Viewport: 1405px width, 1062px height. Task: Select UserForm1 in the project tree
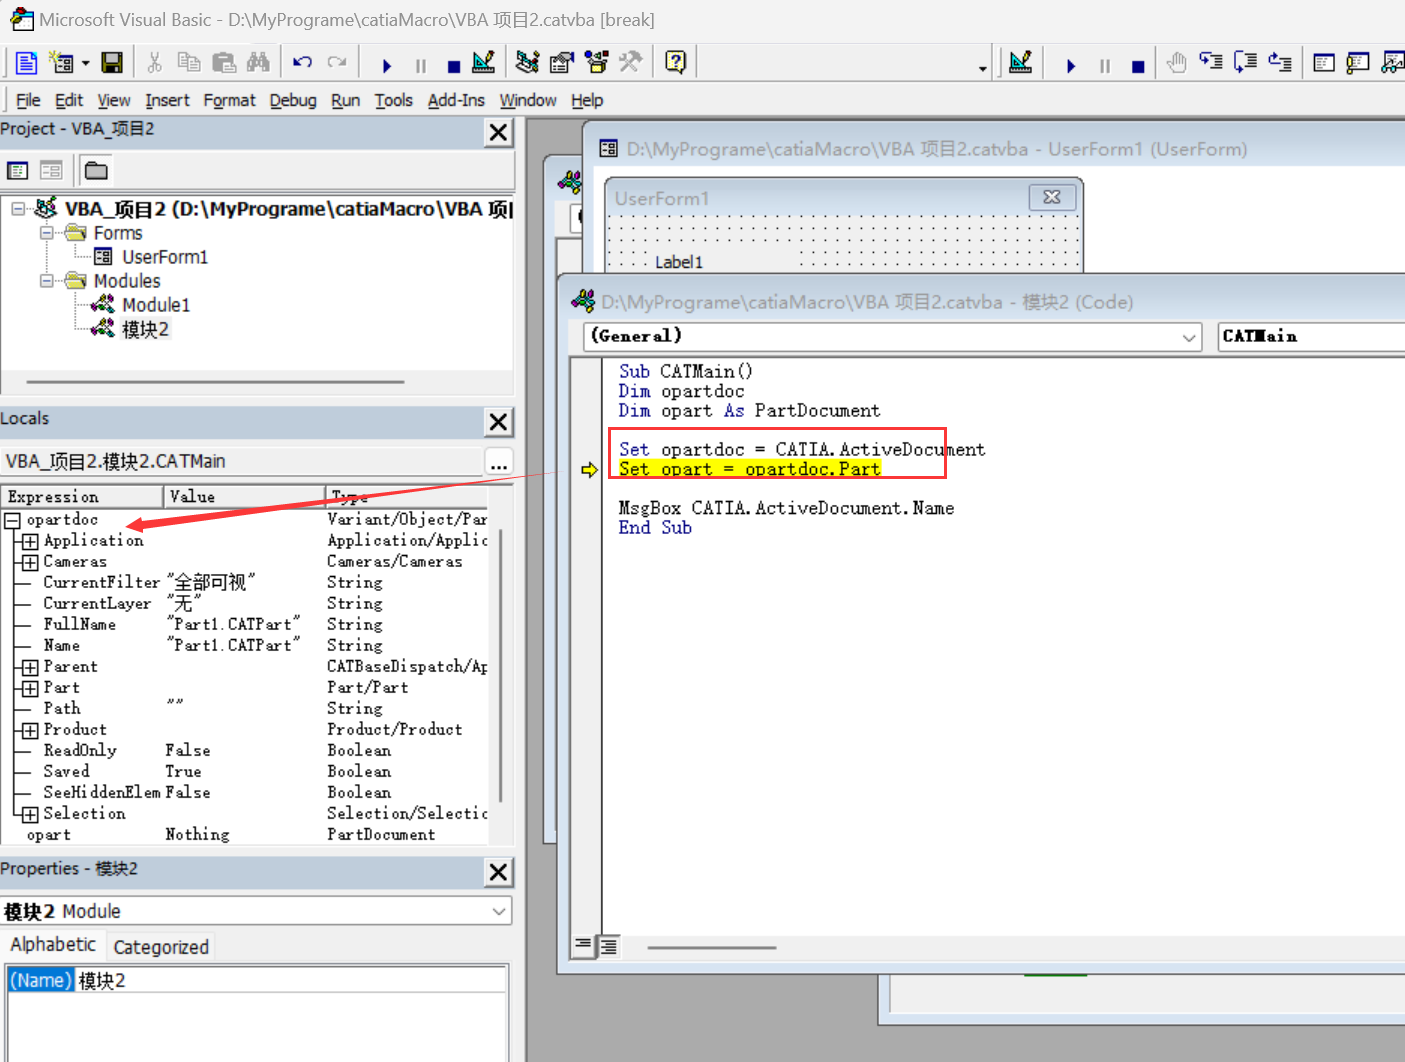click(x=164, y=257)
